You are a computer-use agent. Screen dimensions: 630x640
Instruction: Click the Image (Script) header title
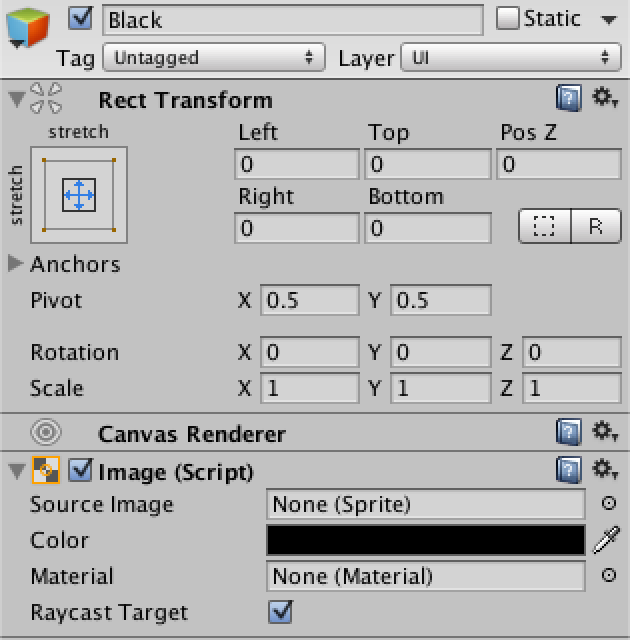(x=176, y=472)
